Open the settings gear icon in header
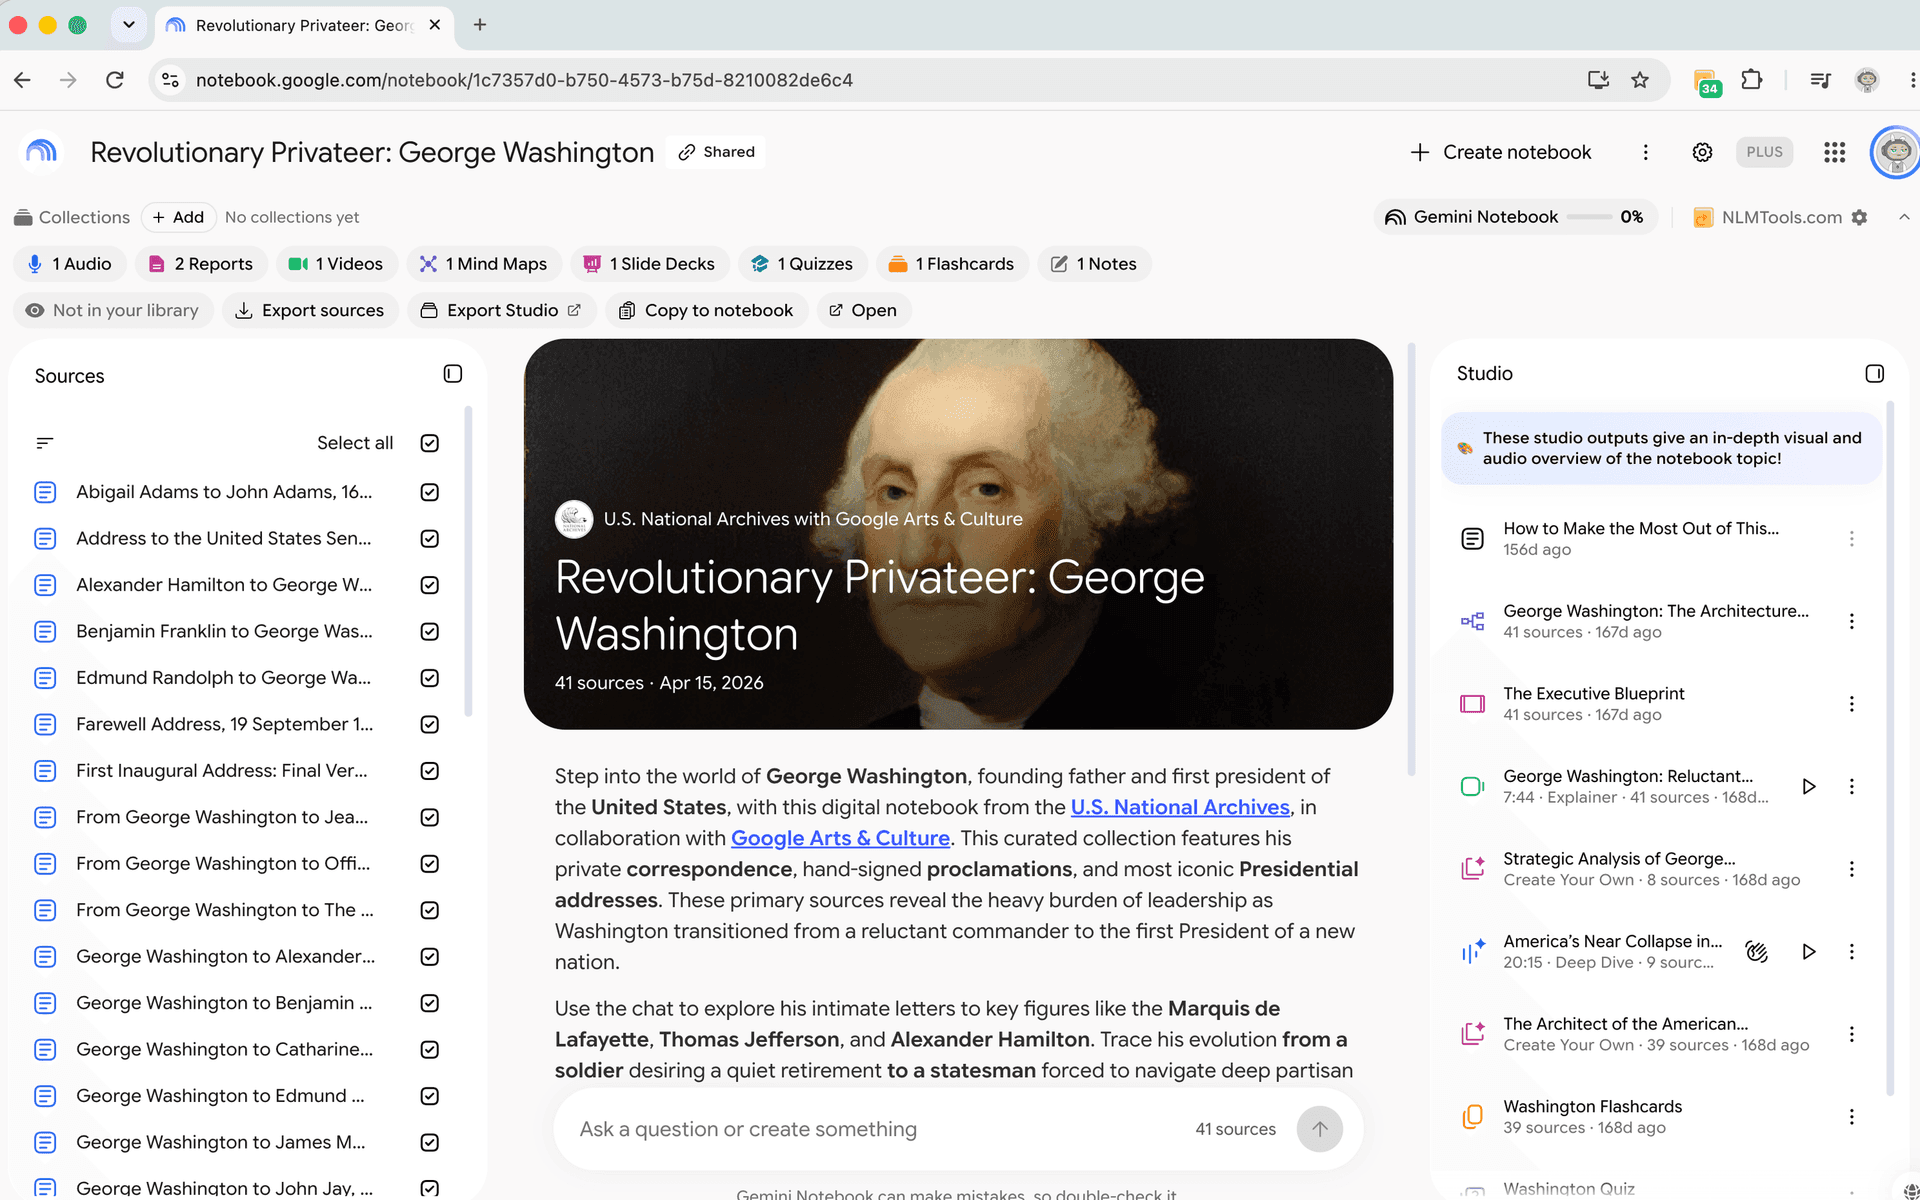The height and width of the screenshot is (1200, 1920). coord(1702,152)
